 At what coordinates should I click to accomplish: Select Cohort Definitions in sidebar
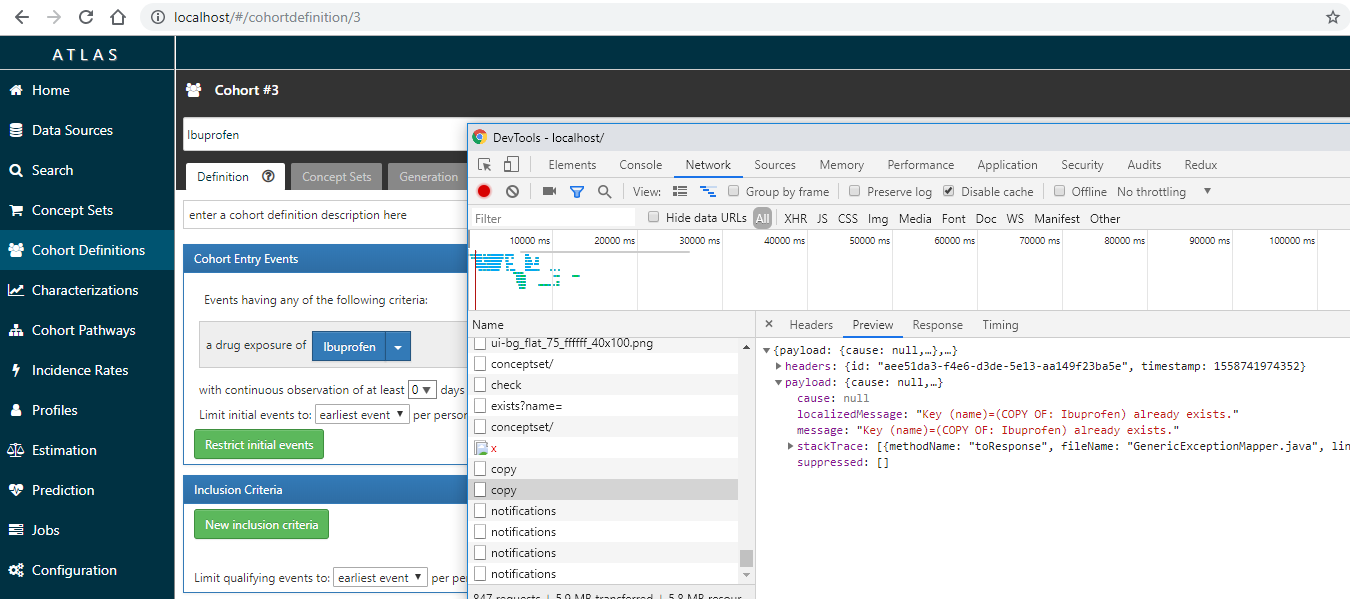87,250
